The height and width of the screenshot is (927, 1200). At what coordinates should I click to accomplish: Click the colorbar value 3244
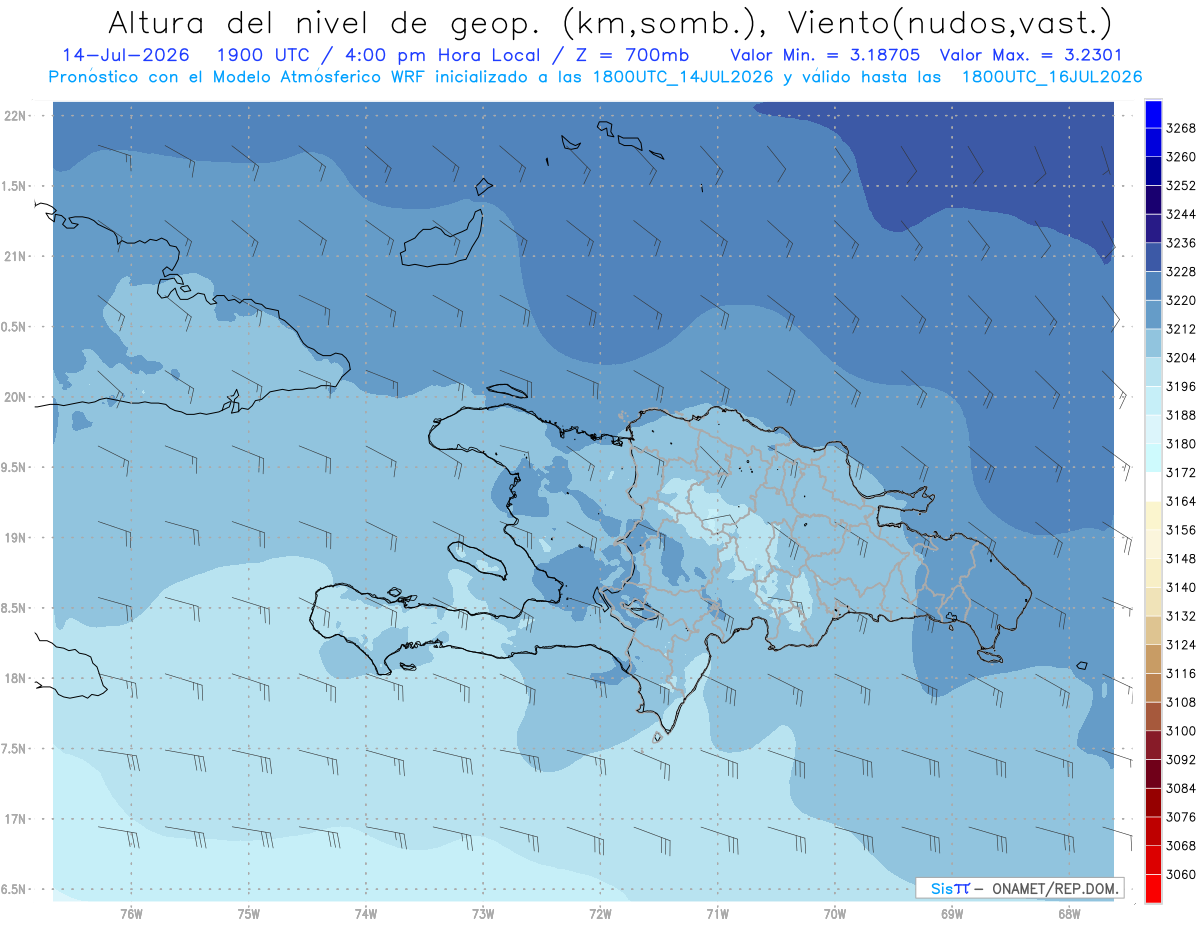click(1181, 214)
